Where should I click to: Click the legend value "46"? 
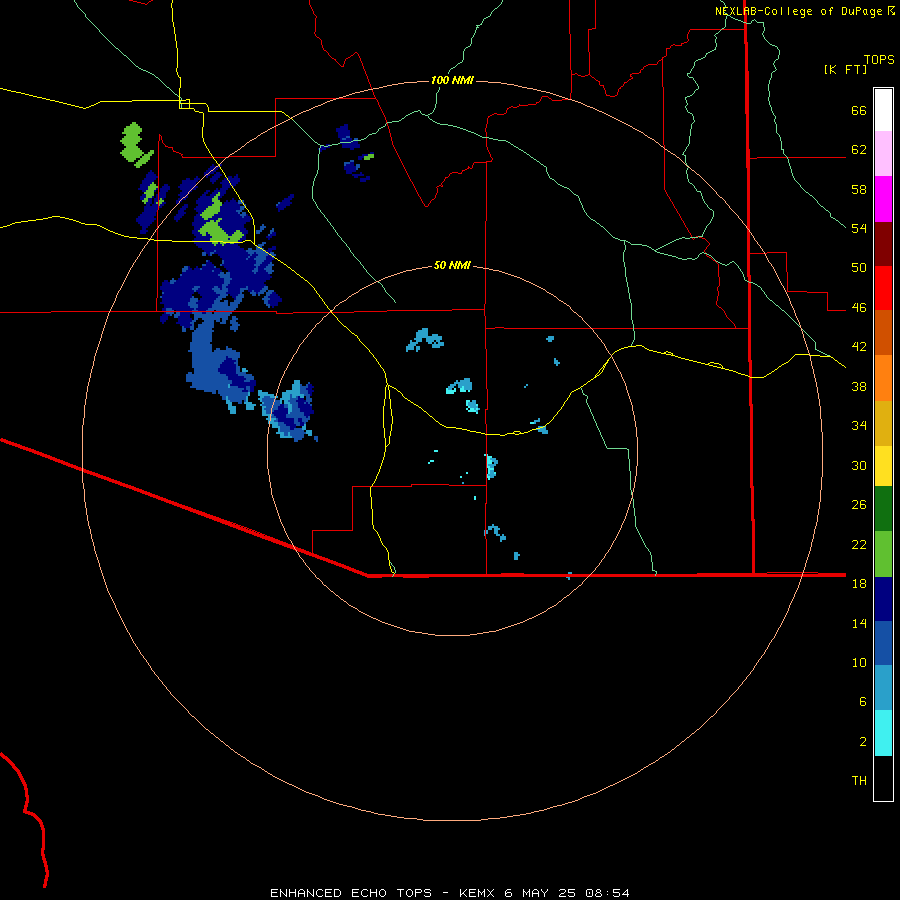pyautogui.click(x=859, y=308)
